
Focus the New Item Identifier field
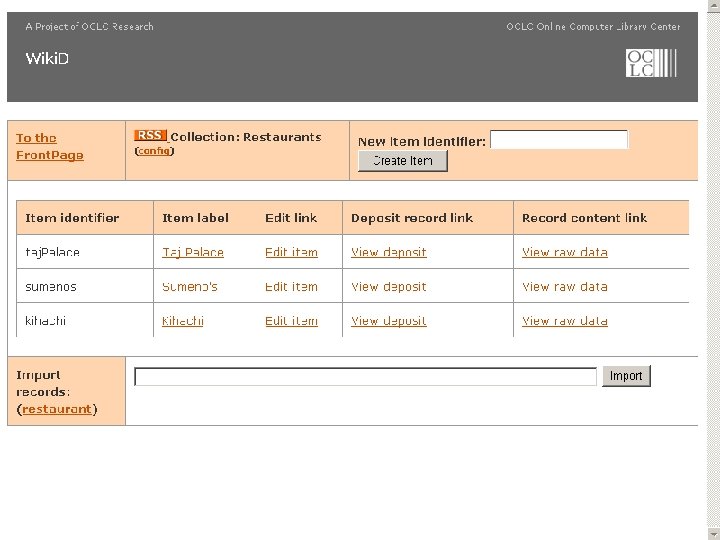(559, 140)
